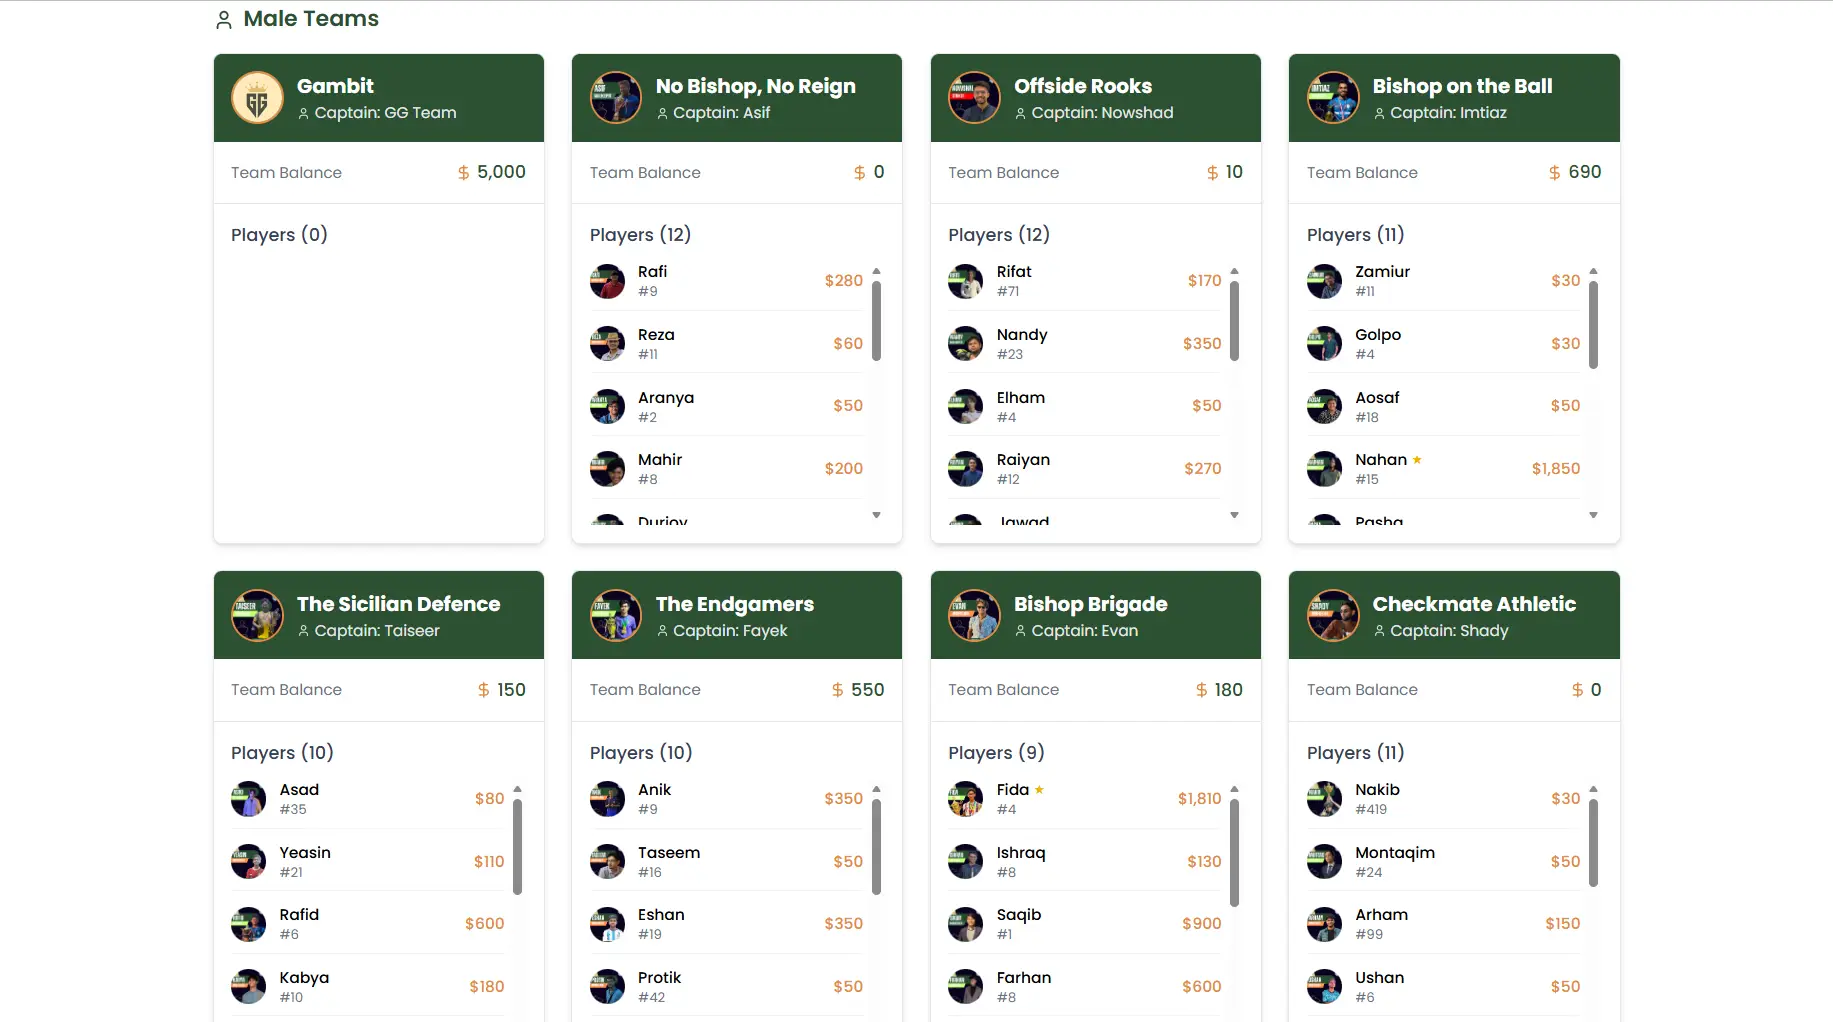Click the Bishop Brigade captain avatar
The image size is (1833, 1022).
coord(974,616)
